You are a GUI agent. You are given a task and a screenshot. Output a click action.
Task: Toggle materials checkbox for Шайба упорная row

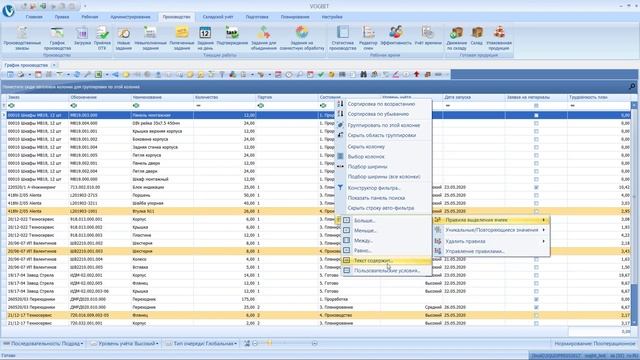536,203
